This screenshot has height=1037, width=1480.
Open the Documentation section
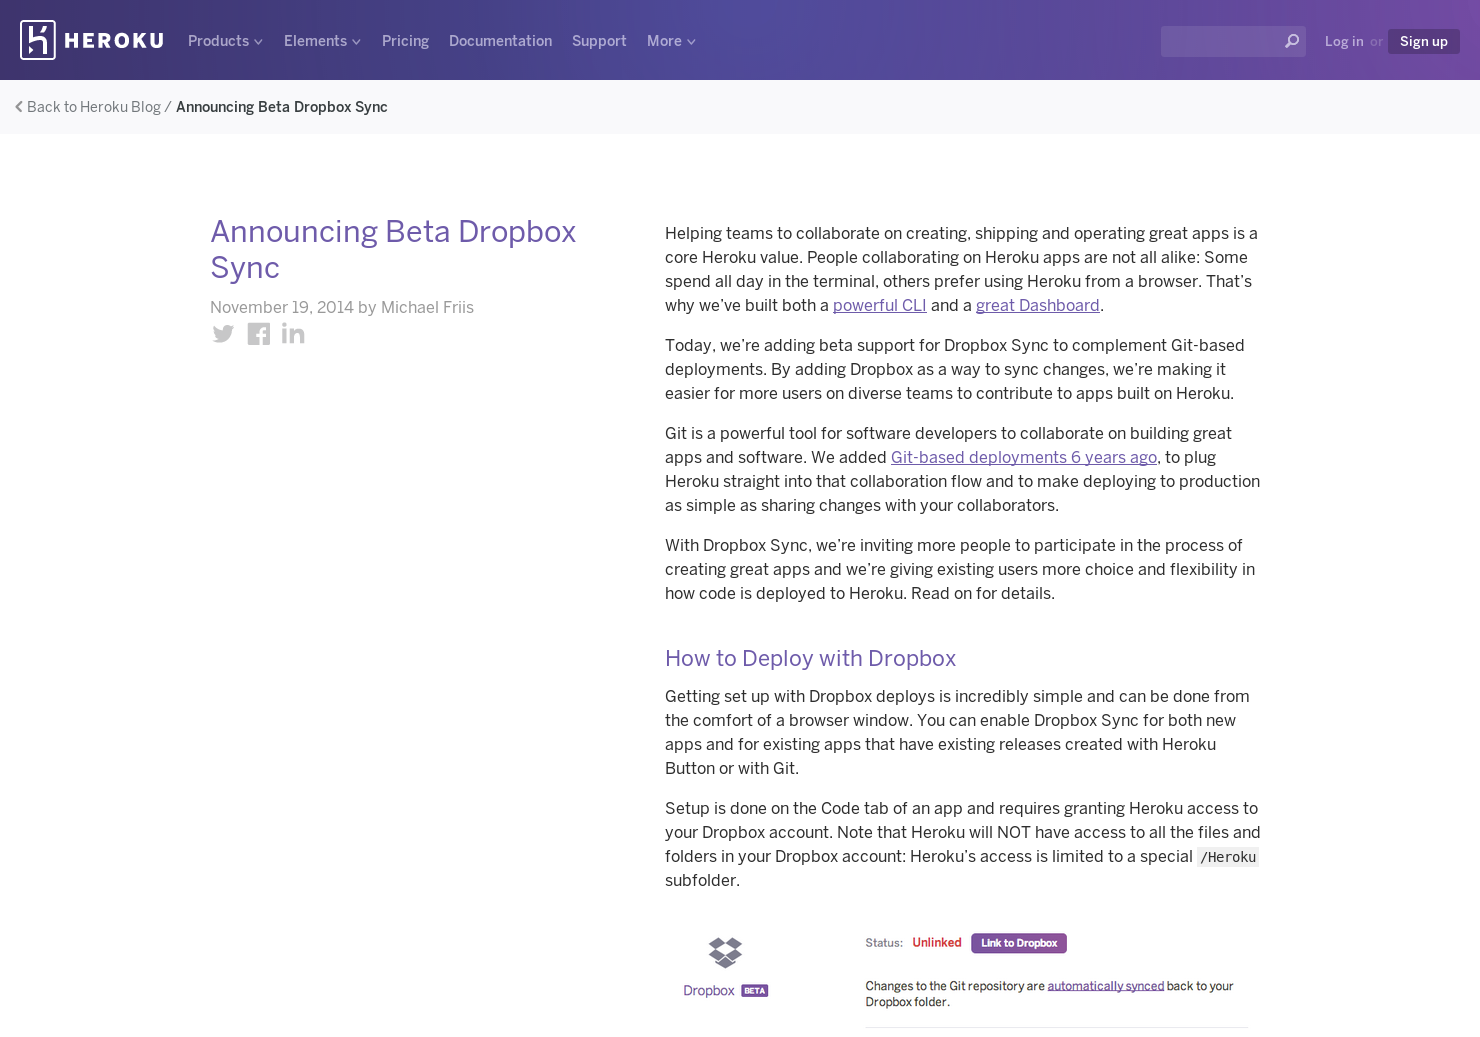[500, 41]
